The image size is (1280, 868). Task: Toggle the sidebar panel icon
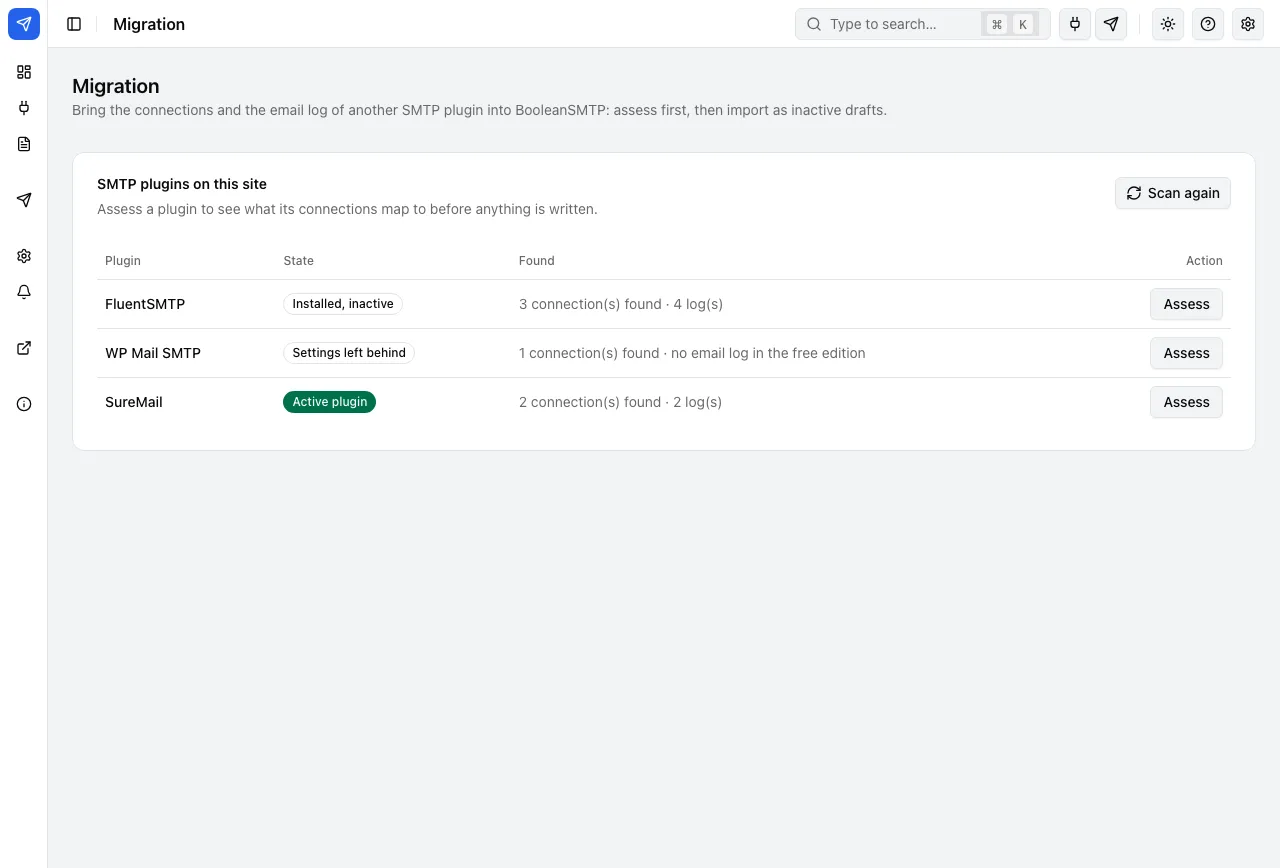point(74,24)
